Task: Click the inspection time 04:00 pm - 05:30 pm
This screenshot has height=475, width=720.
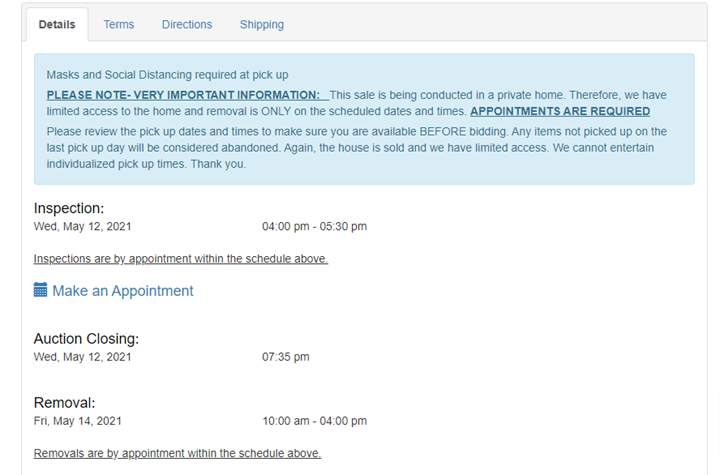Action: tap(314, 227)
